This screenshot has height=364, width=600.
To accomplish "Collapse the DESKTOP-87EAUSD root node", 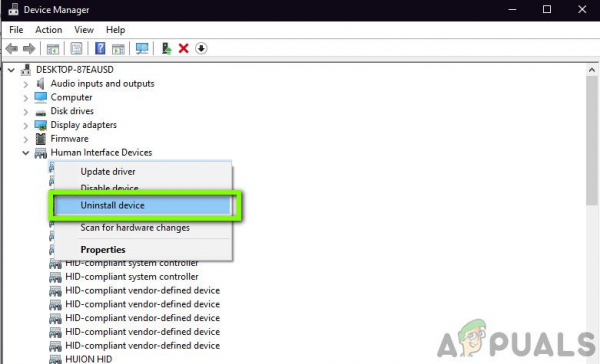I will pyautogui.click(x=11, y=70).
